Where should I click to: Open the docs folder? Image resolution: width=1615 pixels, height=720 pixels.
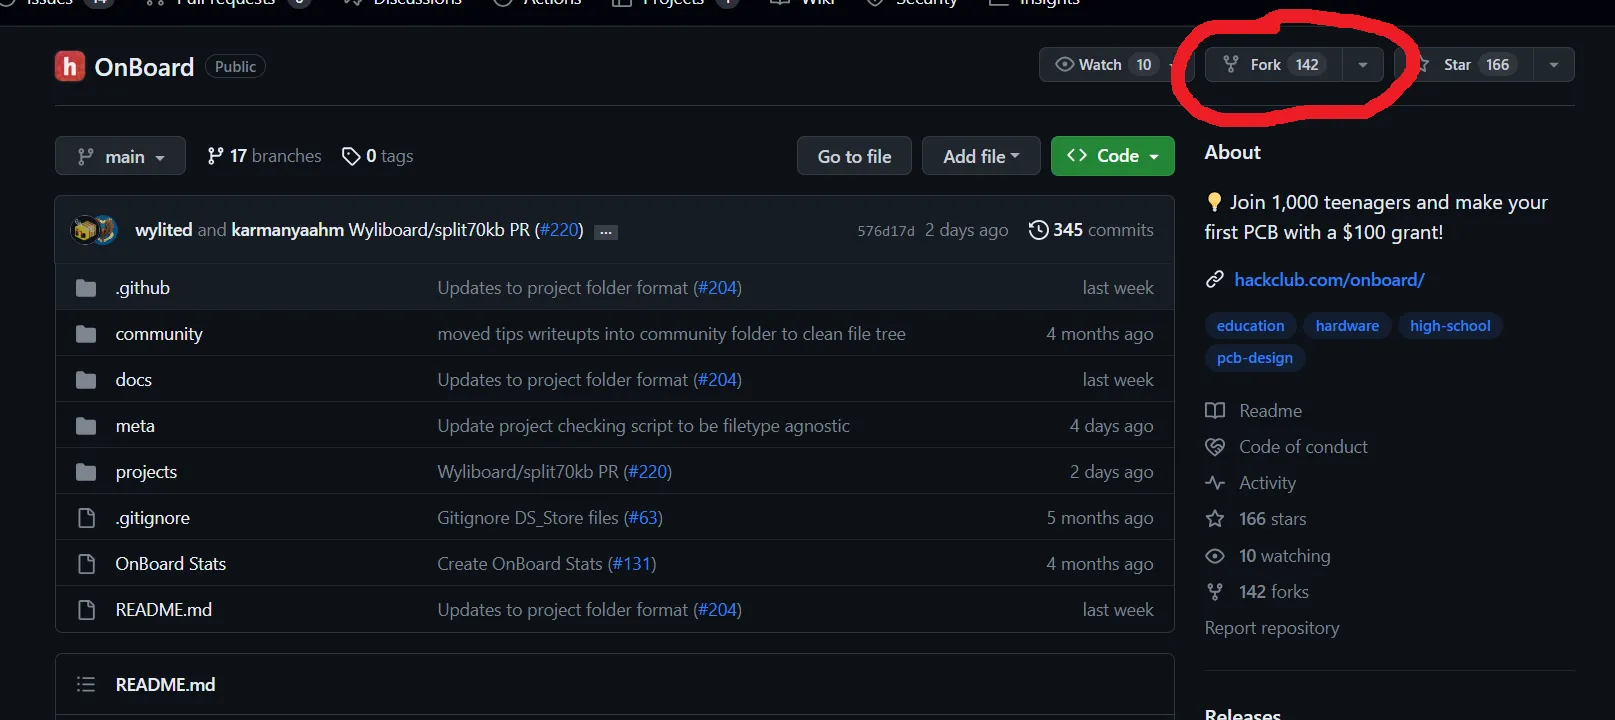click(134, 380)
